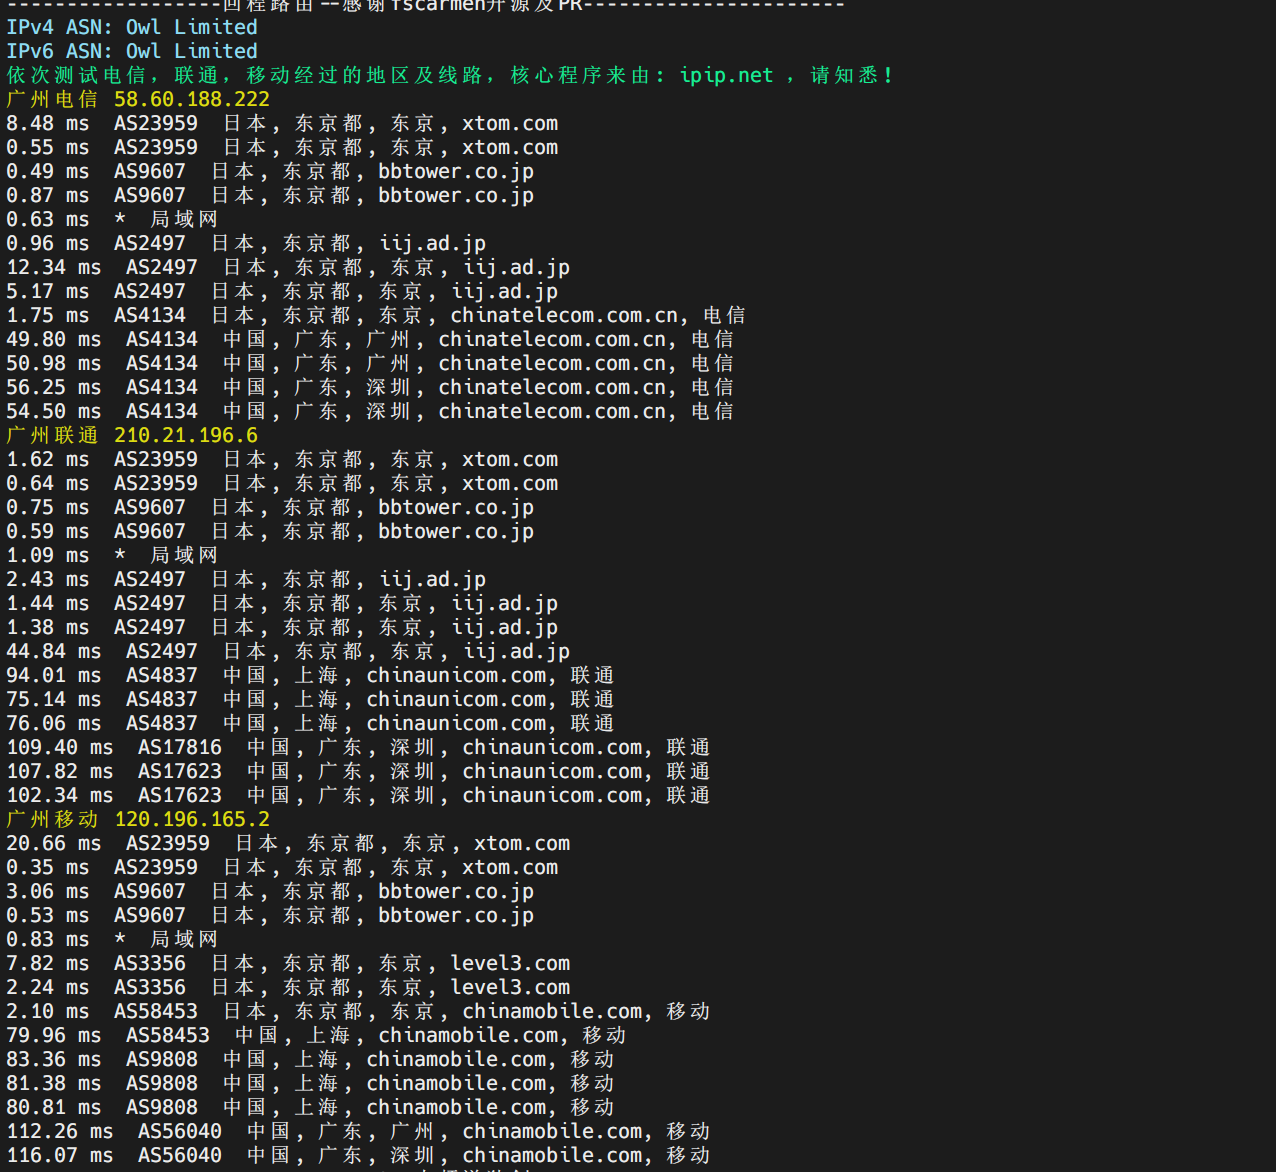Click the IP address 210.21.196.6
Viewport: 1276px width, 1172px height.
pos(186,435)
